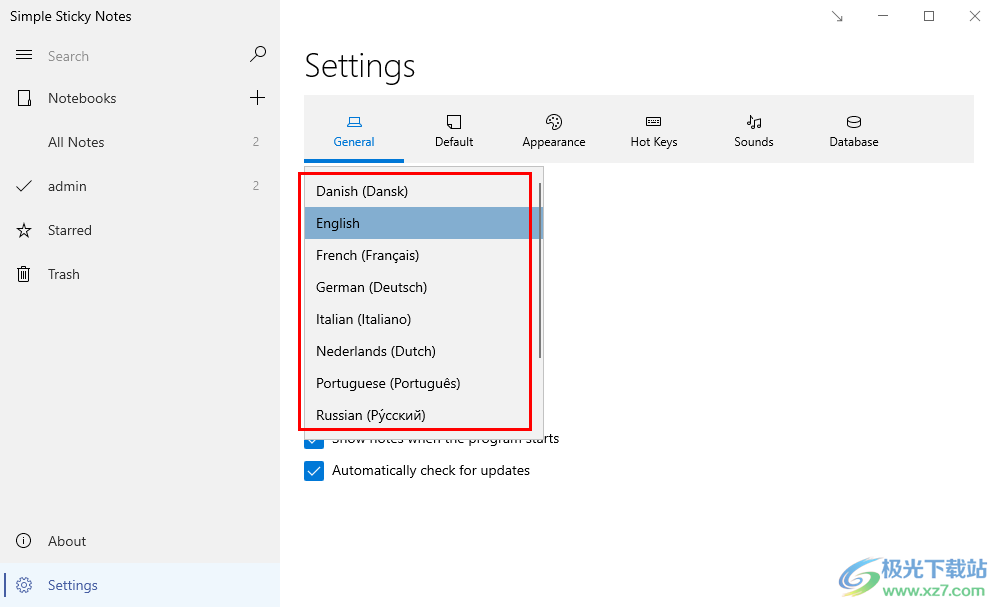Open the Settings page label

click(x=73, y=585)
